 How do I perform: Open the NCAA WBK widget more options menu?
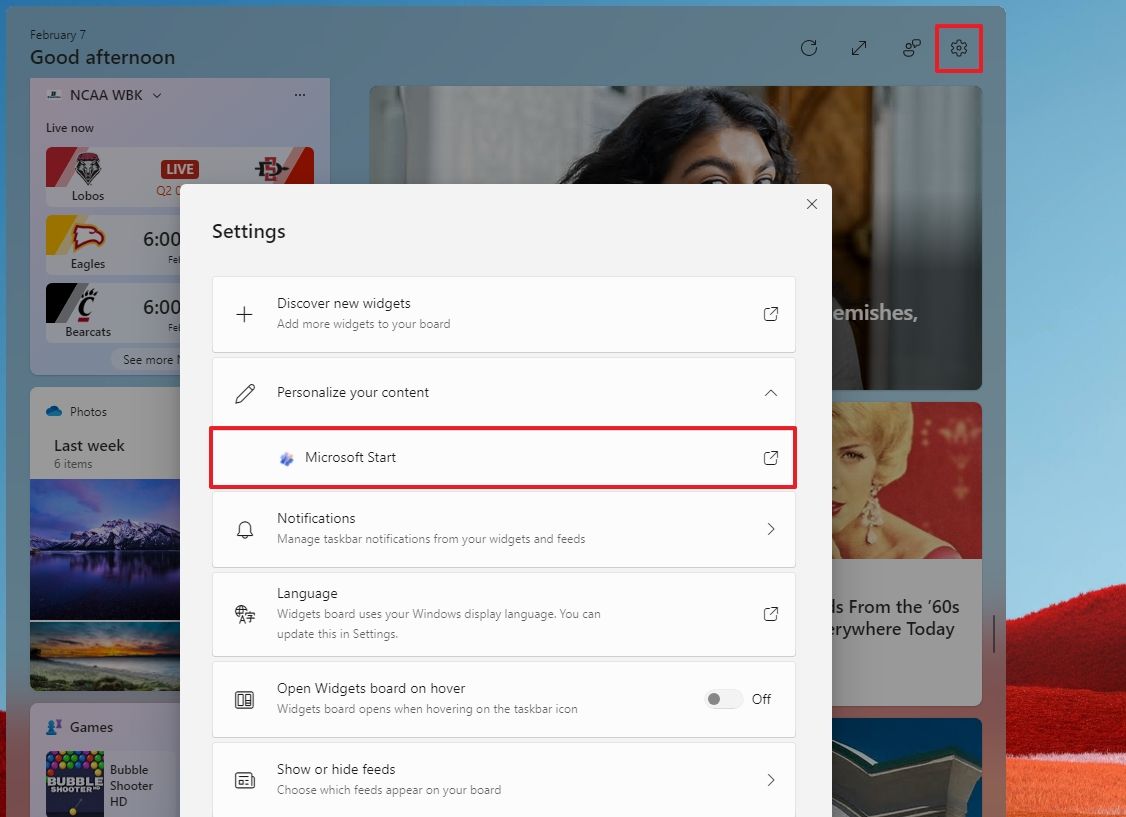click(299, 95)
